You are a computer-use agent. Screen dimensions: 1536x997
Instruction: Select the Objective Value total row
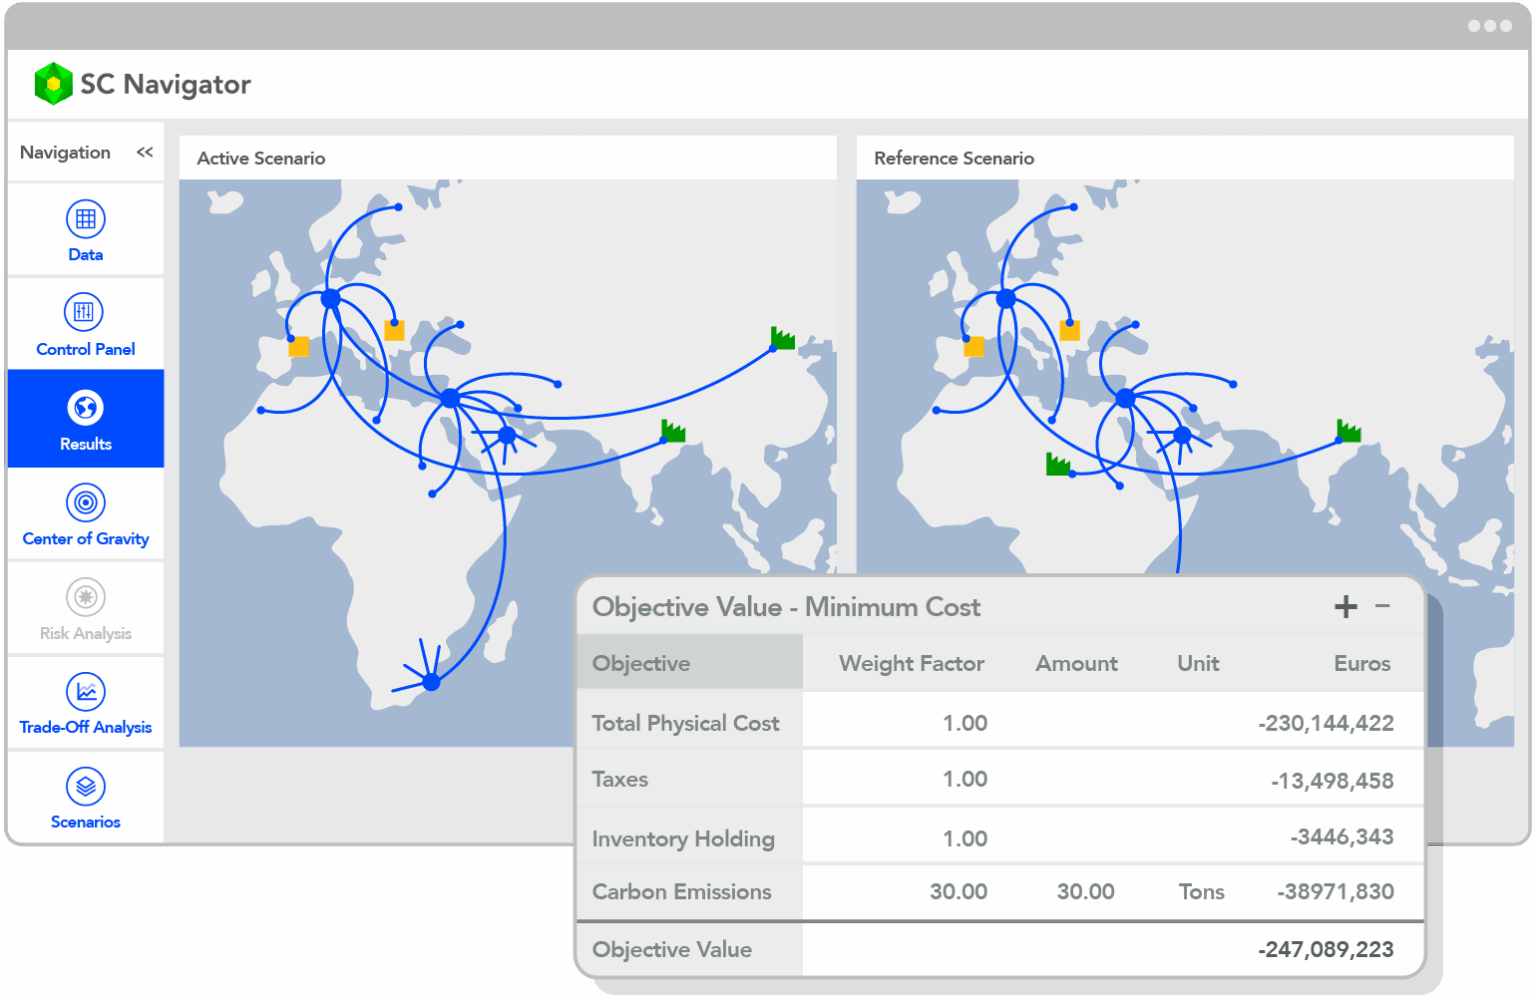[x=672, y=949]
